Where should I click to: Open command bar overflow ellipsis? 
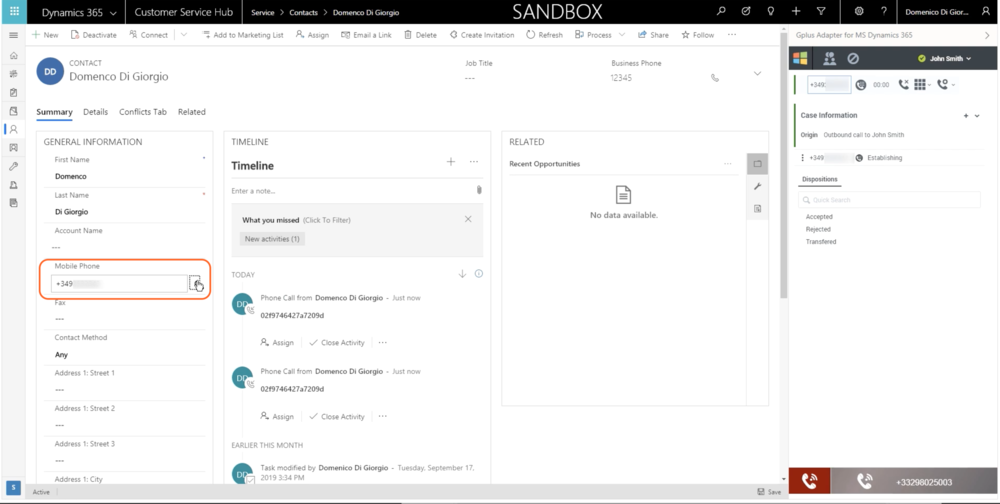732,35
